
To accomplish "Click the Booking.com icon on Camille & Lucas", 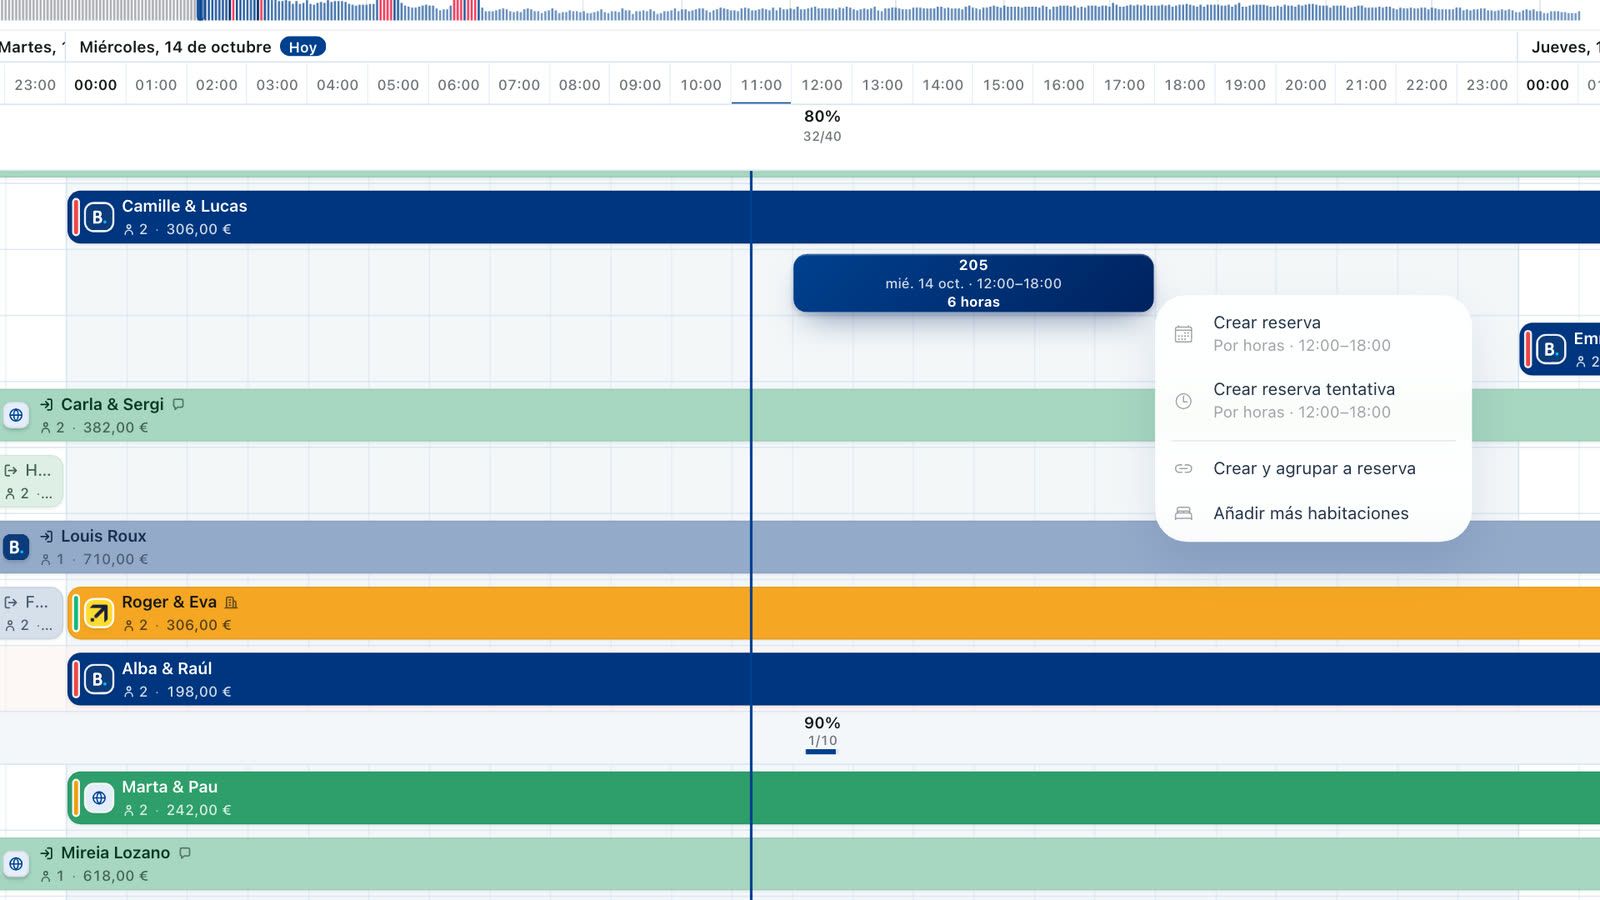I will [x=99, y=217].
